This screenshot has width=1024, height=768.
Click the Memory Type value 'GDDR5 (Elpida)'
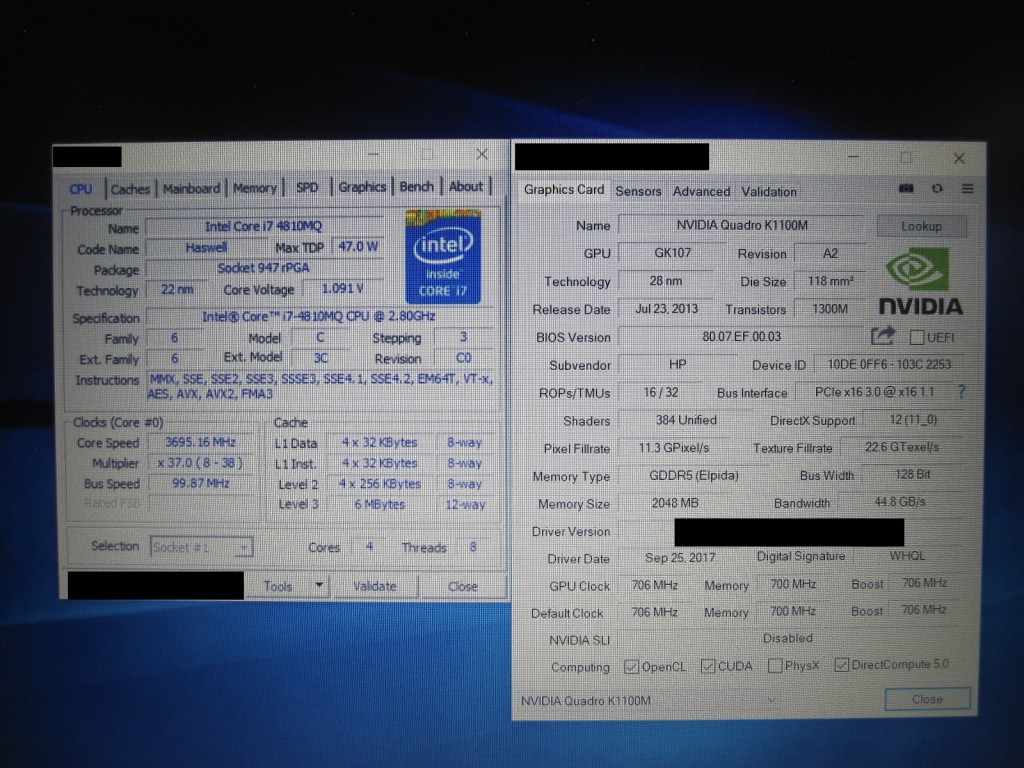point(694,475)
